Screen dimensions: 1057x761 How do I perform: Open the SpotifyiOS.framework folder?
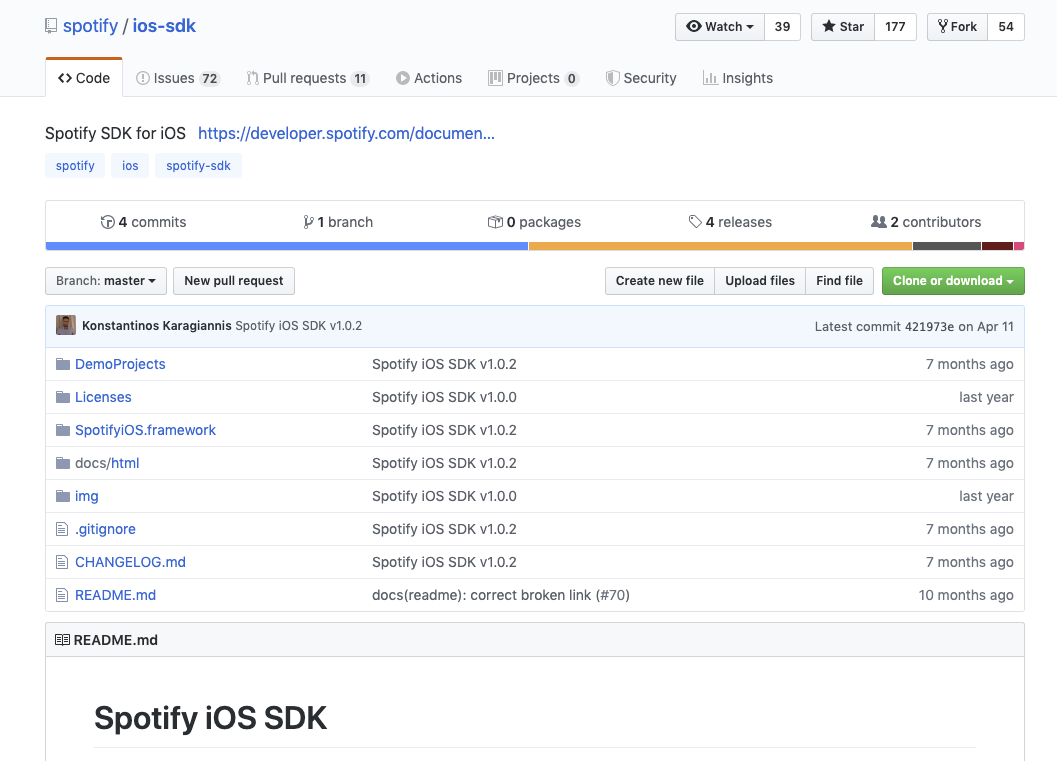coord(146,430)
